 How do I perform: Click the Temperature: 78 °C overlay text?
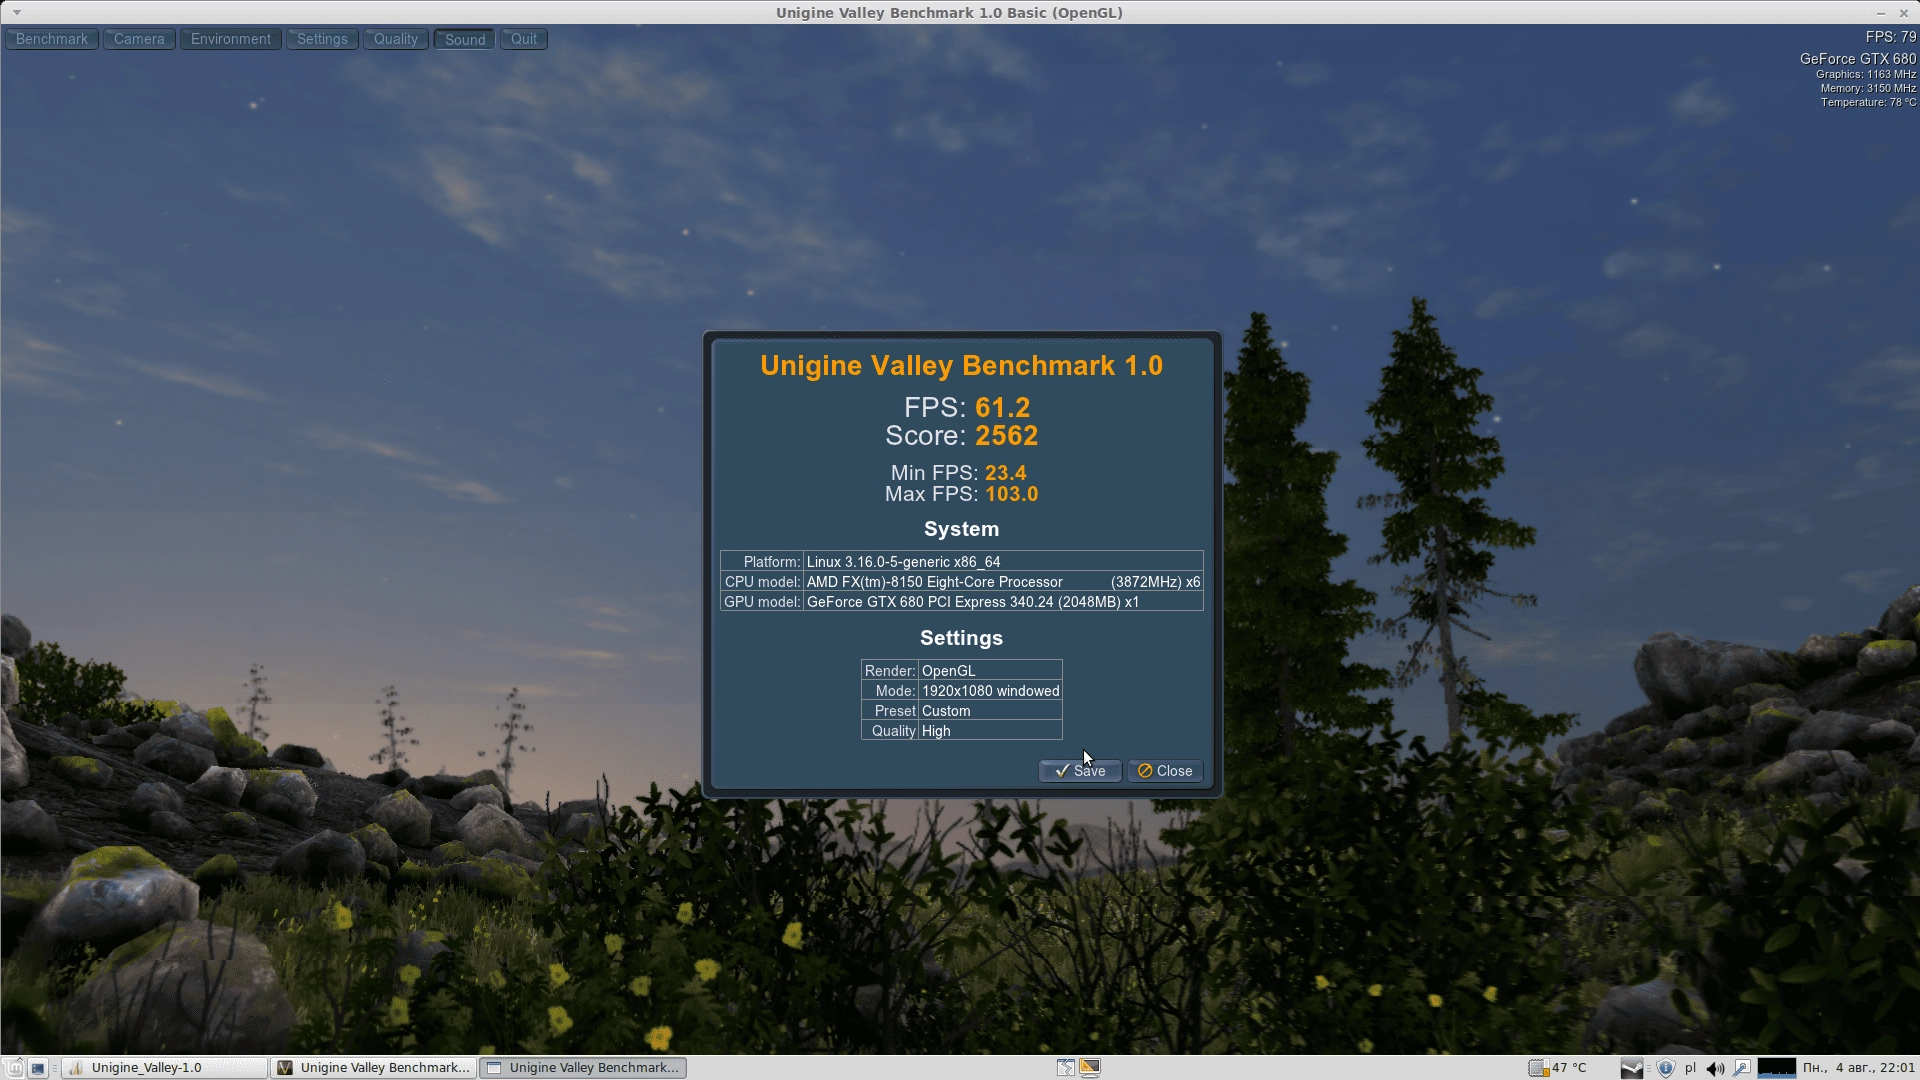pos(1868,102)
